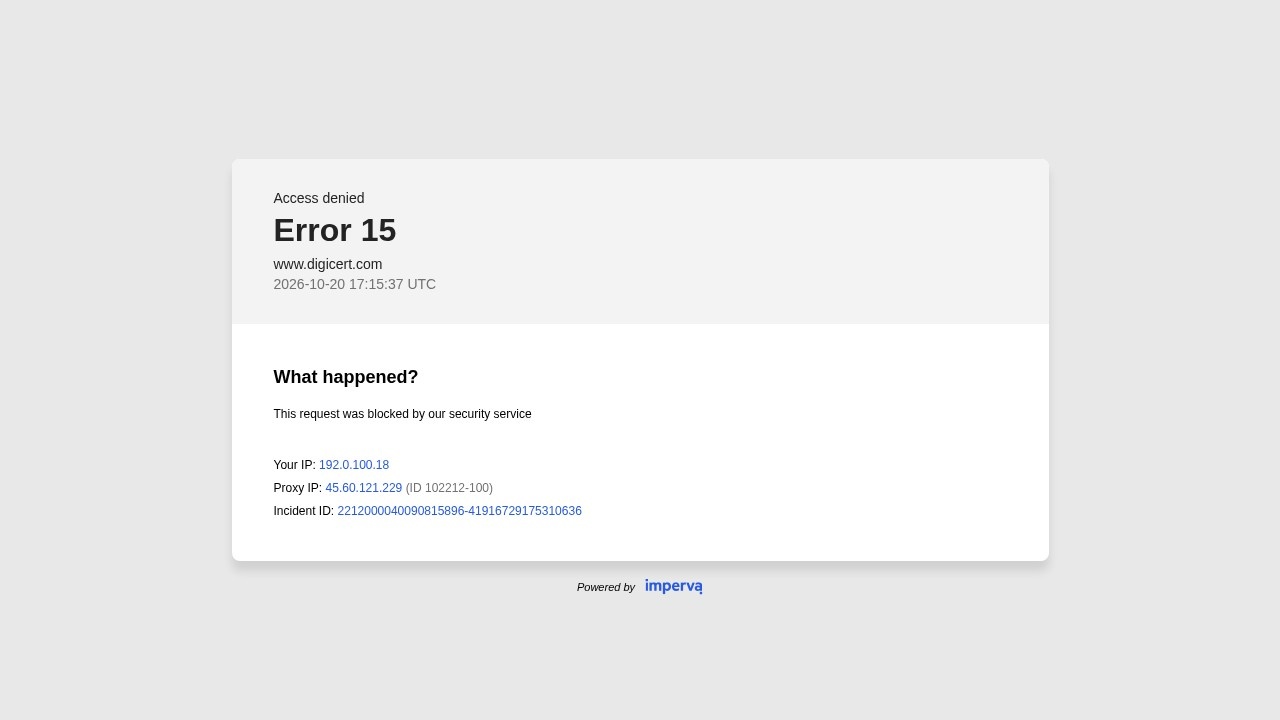Click the www.digicert.com hostname text
The height and width of the screenshot is (720, 1280).
pos(328,264)
